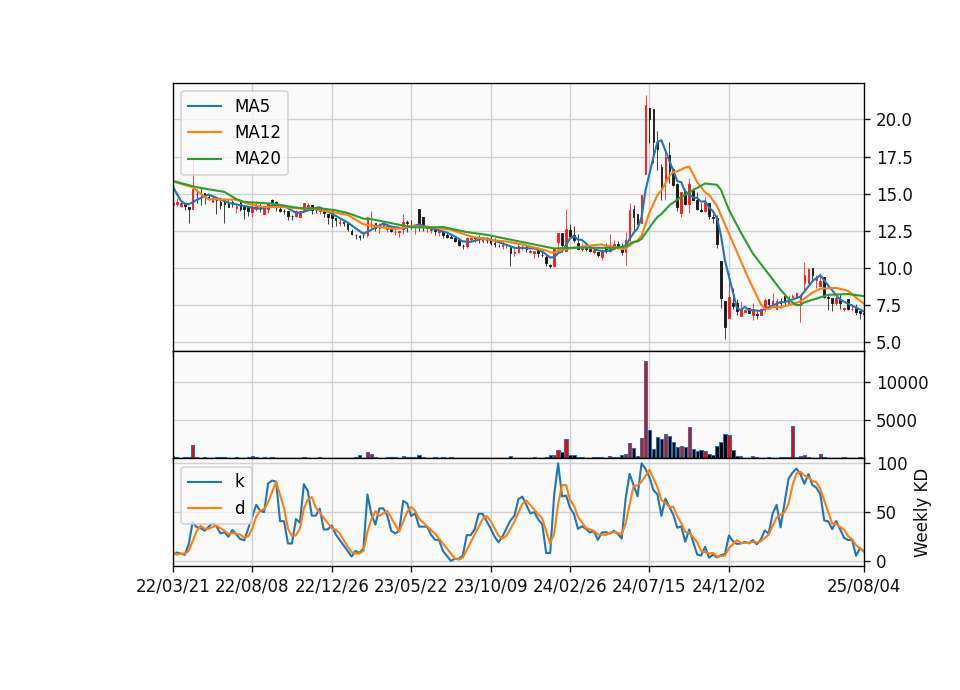Click the 5000 volume axis label
The image size is (960, 690).
coord(897,421)
